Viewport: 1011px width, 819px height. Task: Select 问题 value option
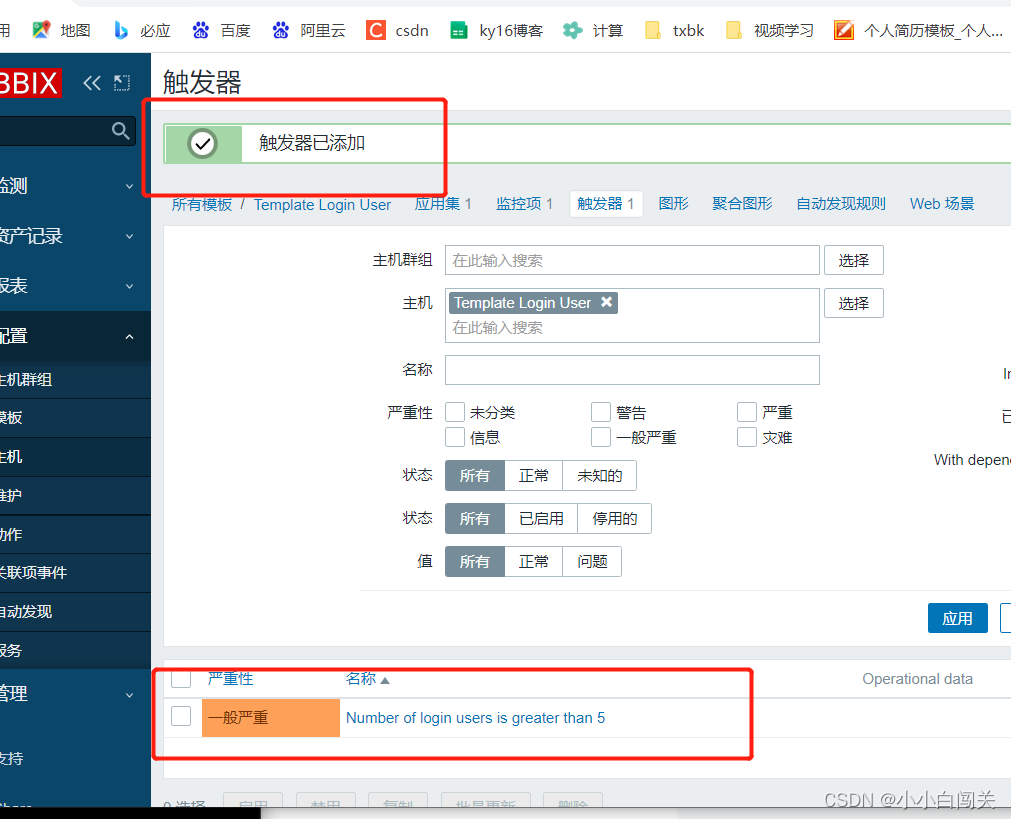[593, 562]
